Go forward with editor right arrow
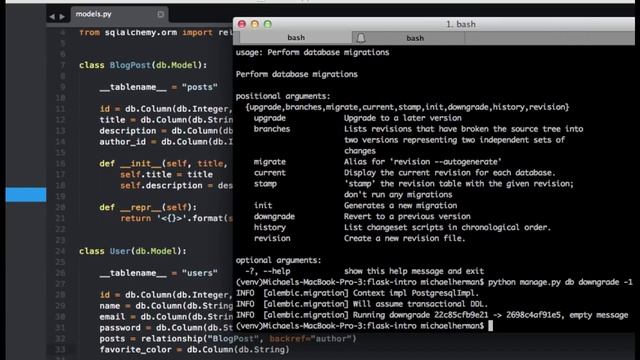 click(x=62, y=17)
